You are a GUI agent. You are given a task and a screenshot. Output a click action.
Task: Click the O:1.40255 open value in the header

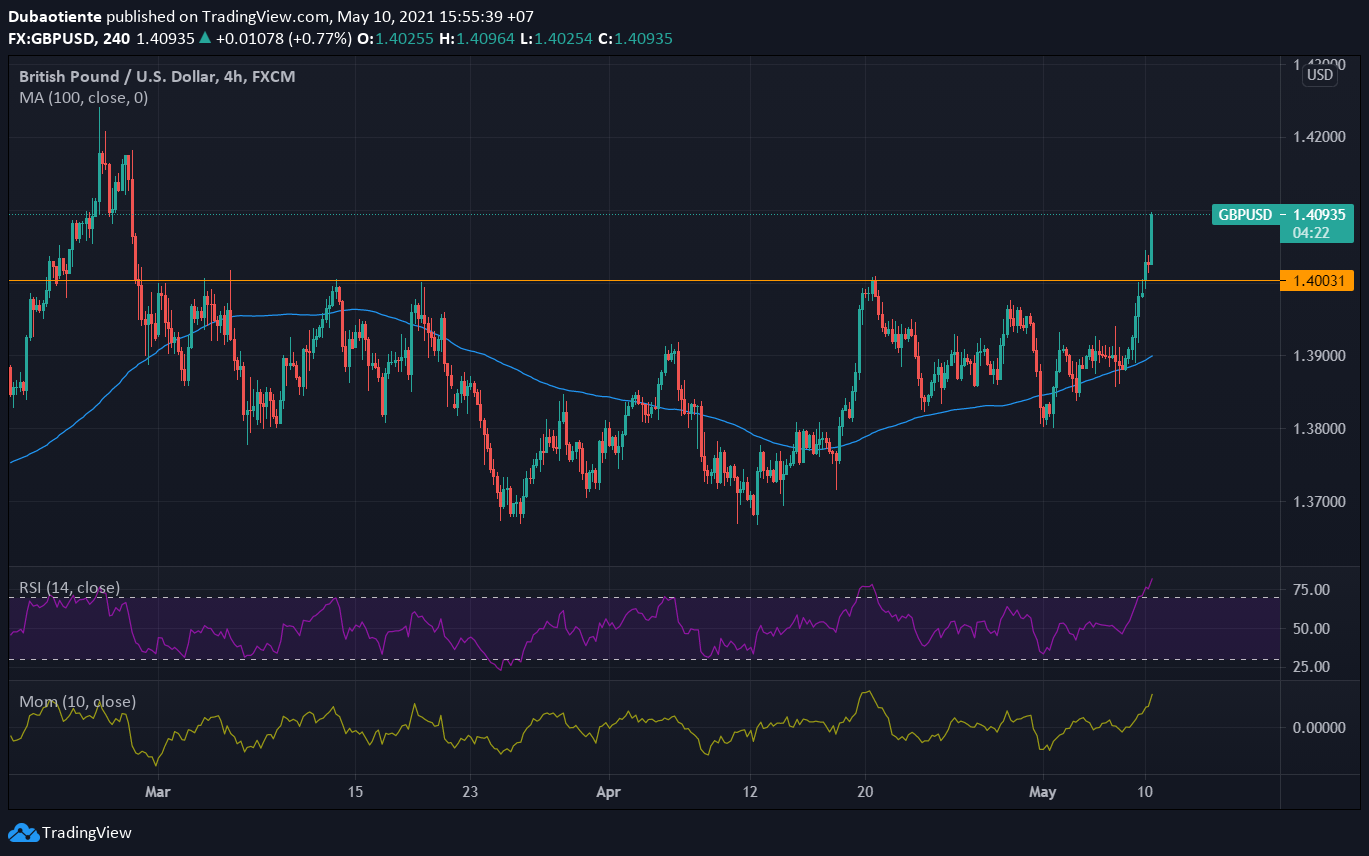(394, 39)
